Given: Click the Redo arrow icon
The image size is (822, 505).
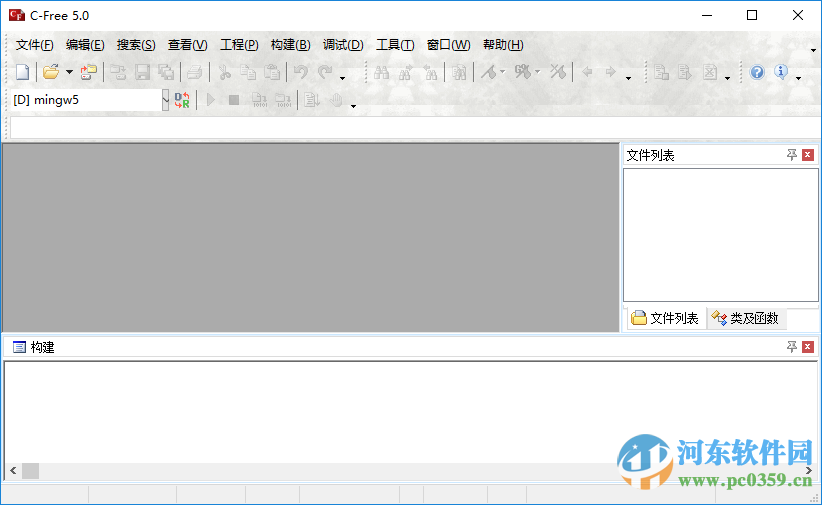Looking at the screenshot, I should coord(325,72).
